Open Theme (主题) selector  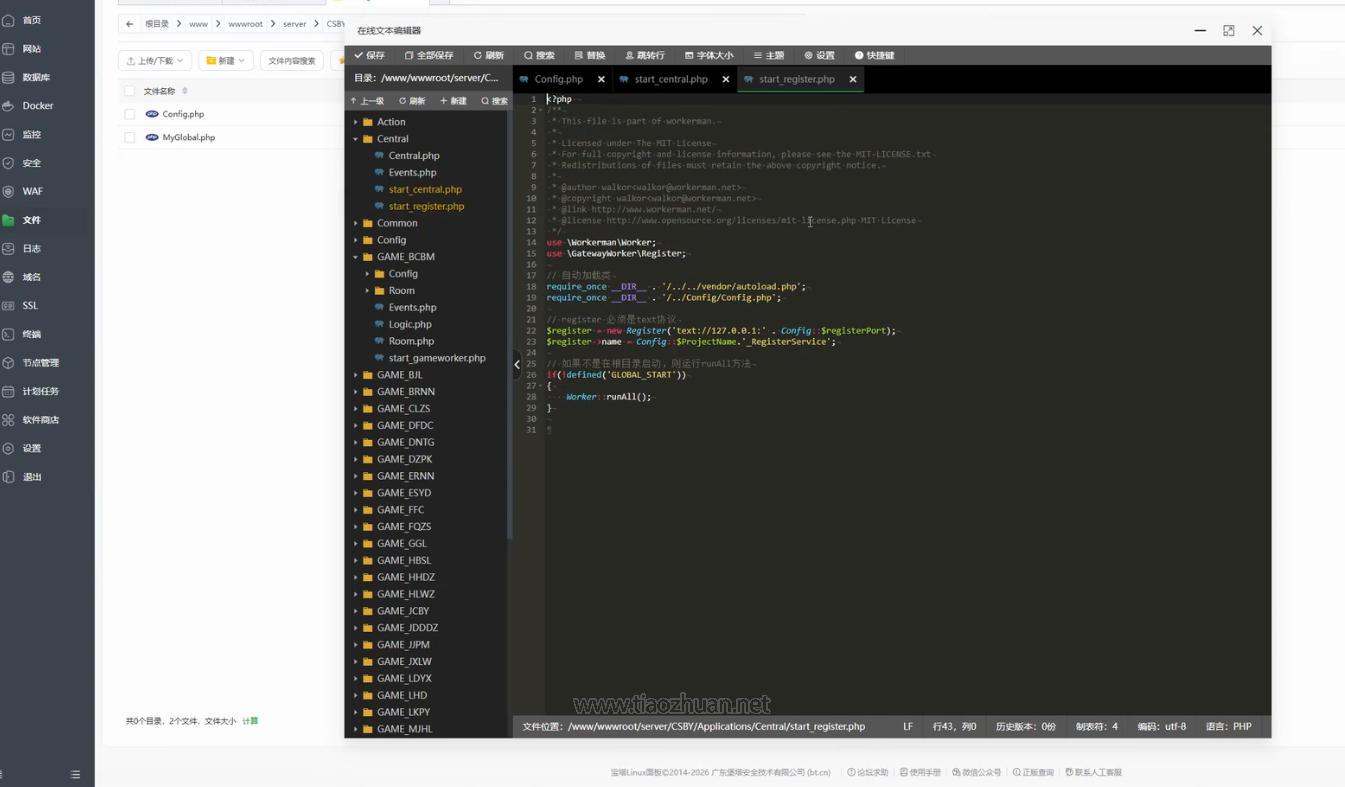pyautogui.click(x=769, y=55)
